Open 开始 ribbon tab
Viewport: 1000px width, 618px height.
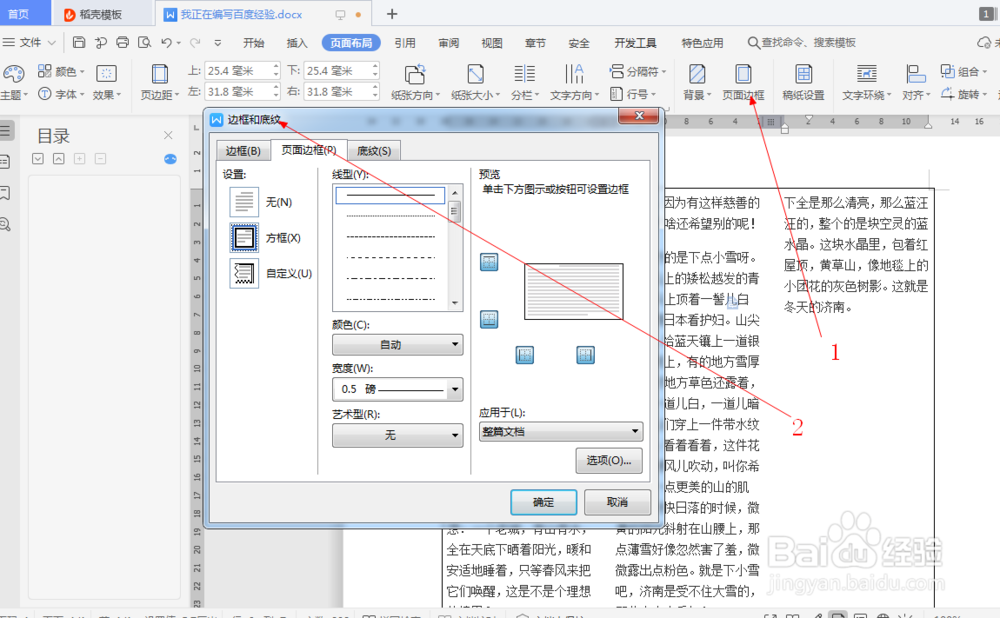(x=253, y=43)
